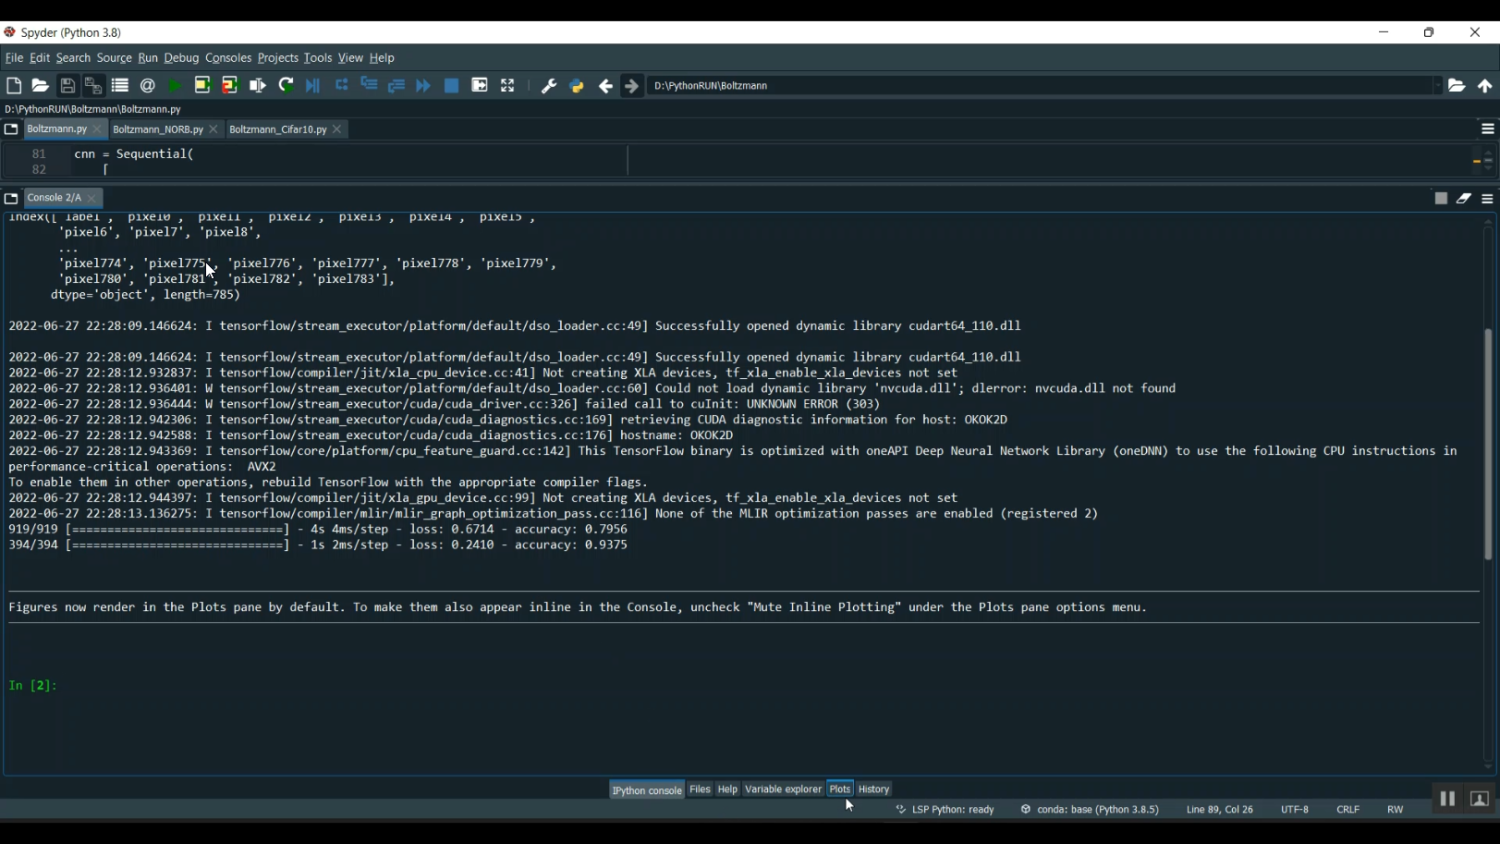Click the console vertical scrollbar handle
The image size is (1500, 844).
pos(1488,444)
